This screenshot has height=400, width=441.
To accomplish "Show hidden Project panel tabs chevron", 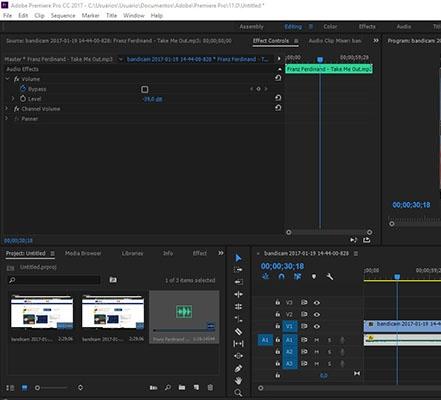I will tap(221, 253).
